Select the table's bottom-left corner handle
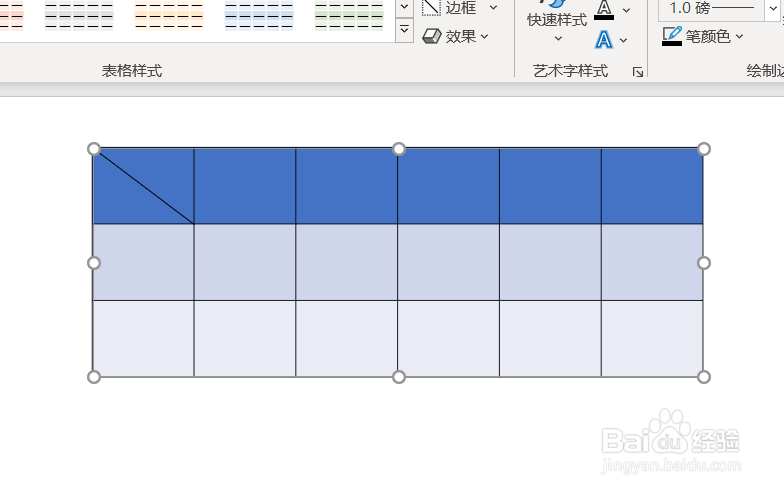Screen dimensions: 784x493 94,377
